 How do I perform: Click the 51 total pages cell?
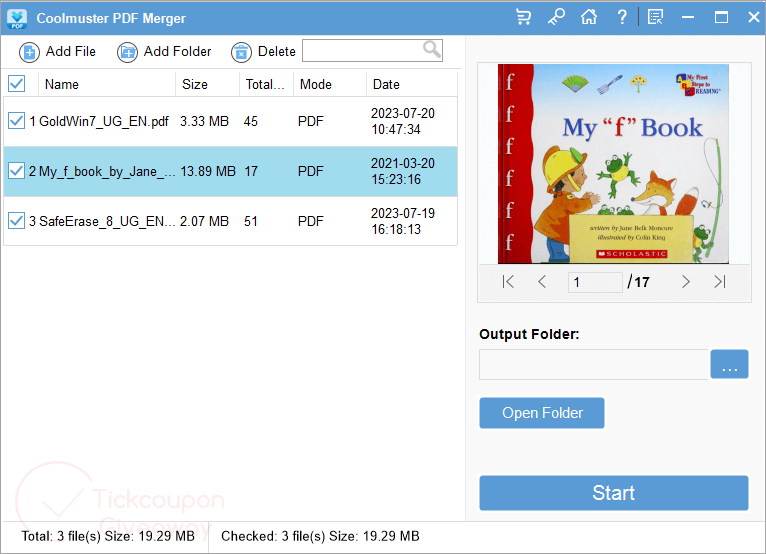pyautogui.click(x=251, y=221)
